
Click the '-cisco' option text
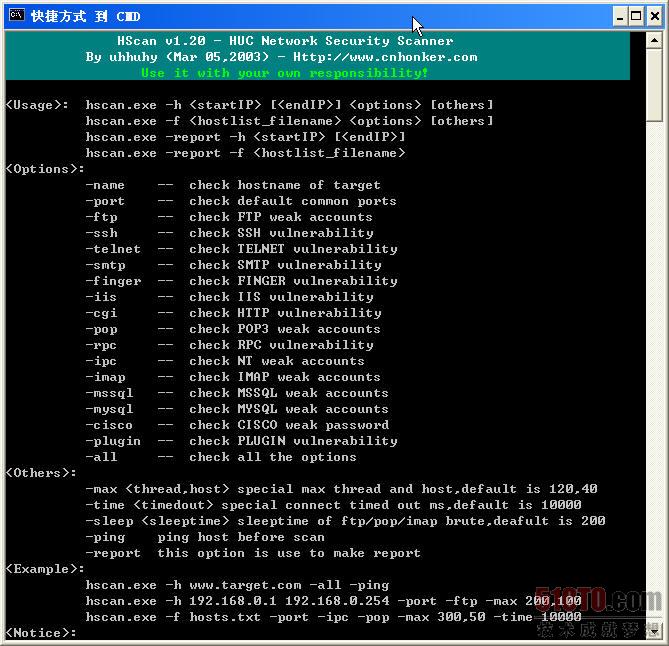(109, 425)
